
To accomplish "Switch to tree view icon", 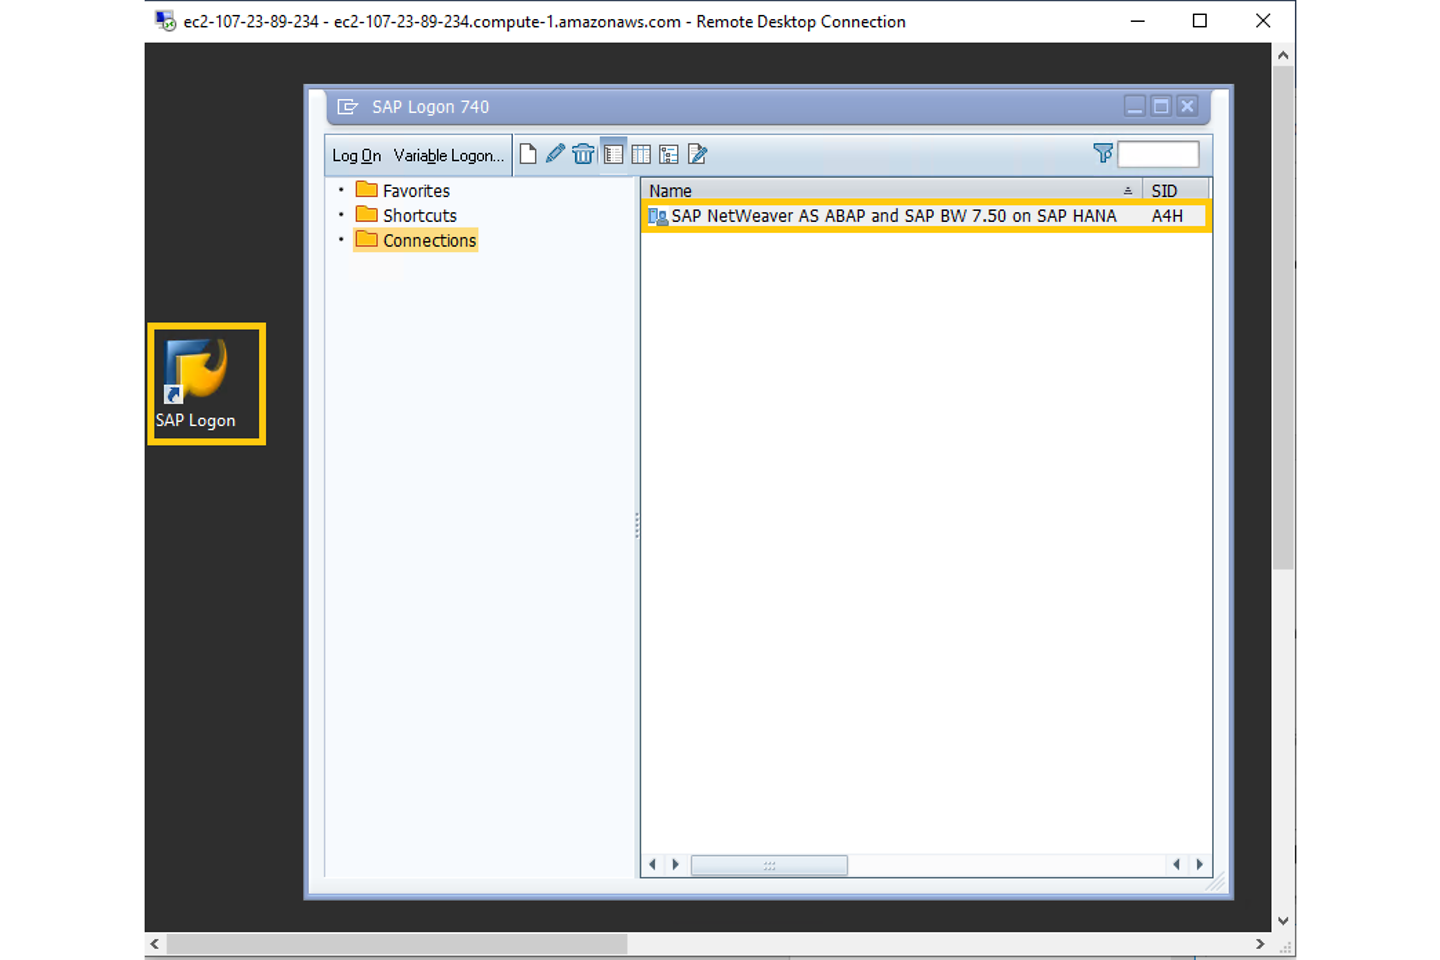I will click(669, 154).
